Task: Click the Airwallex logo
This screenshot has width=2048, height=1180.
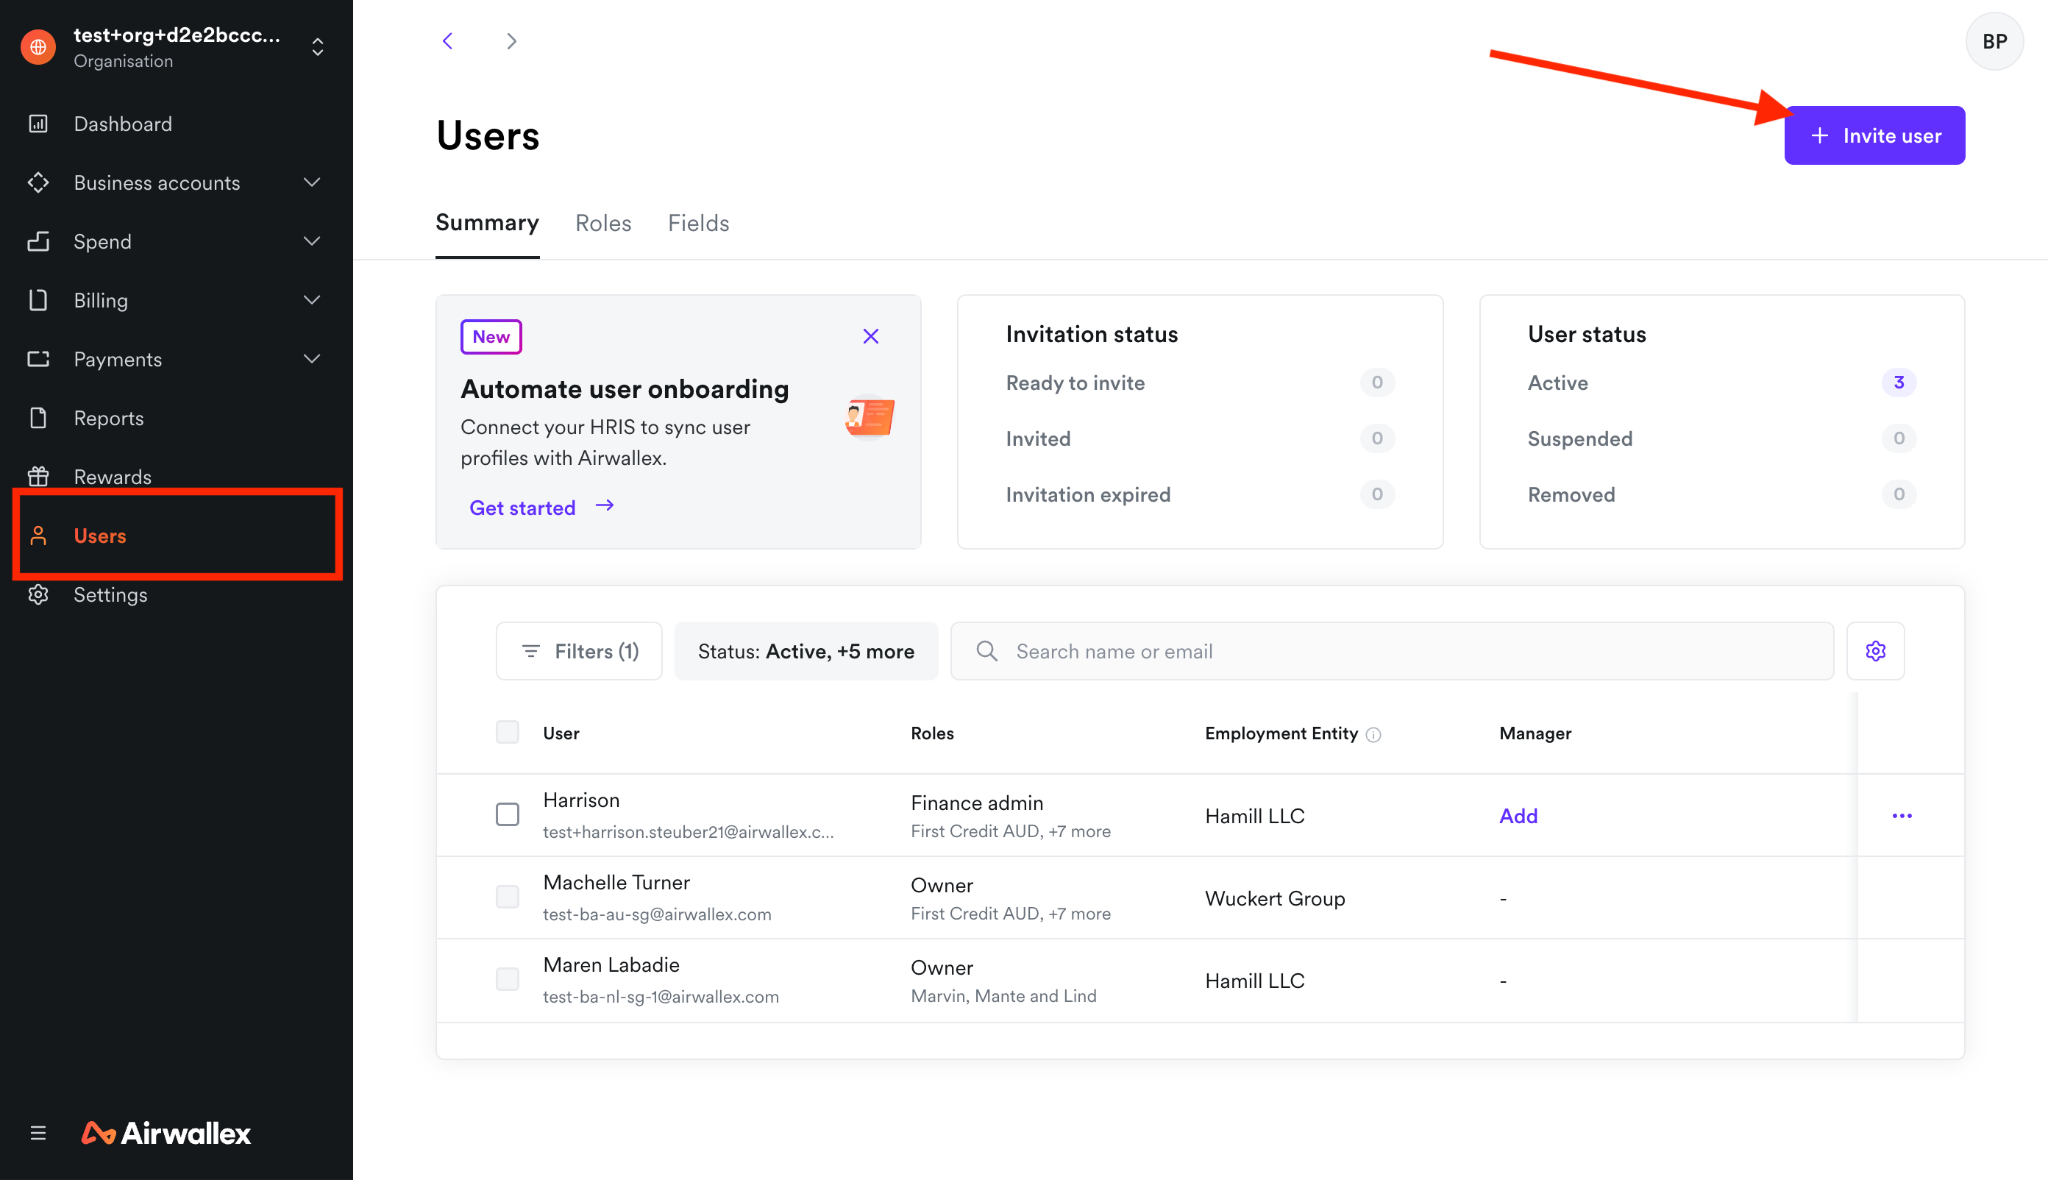Action: (x=166, y=1133)
